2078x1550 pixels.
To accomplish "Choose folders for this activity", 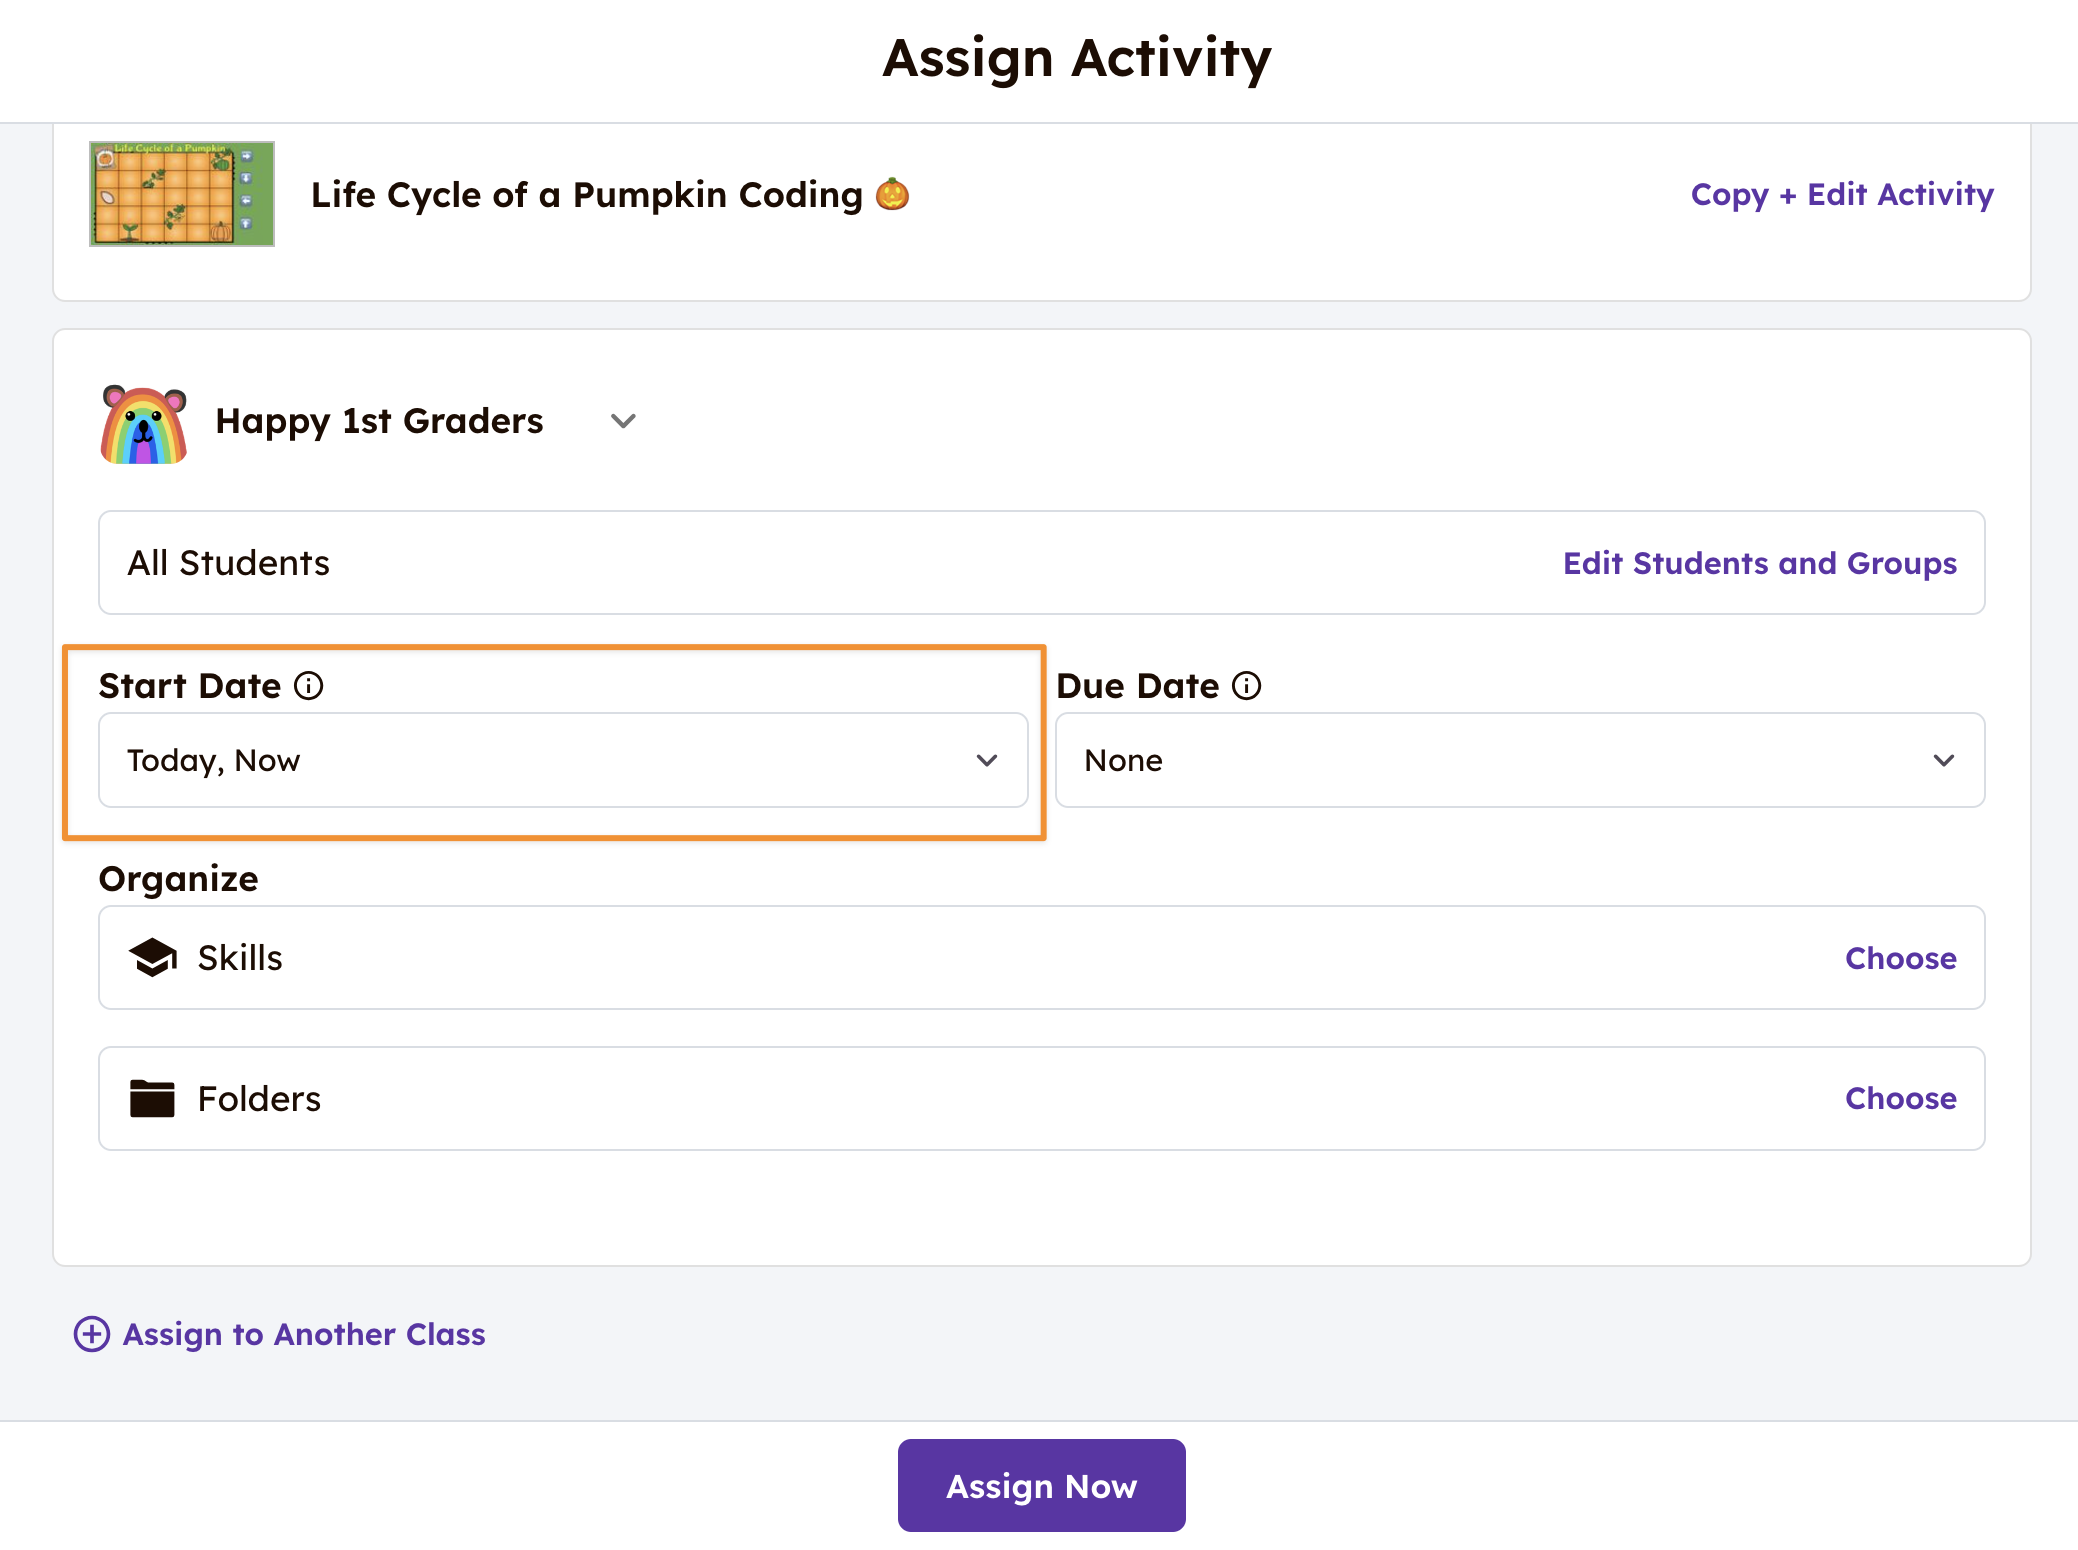I will tap(1900, 1098).
